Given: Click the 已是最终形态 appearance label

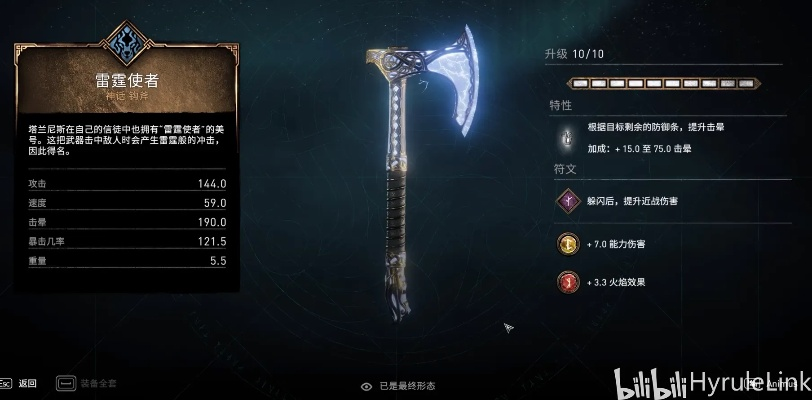Looking at the screenshot, I should [407, 386].
